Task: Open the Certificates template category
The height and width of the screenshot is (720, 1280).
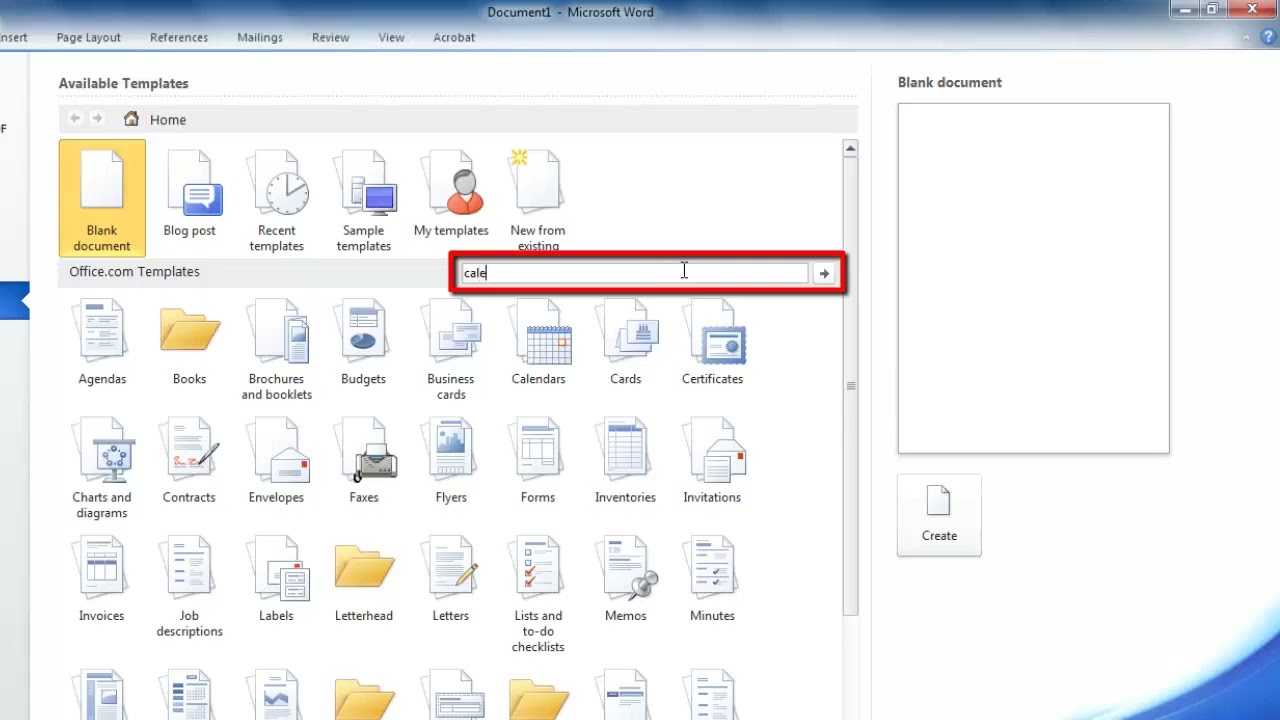Action: click(x=712, y=342)
